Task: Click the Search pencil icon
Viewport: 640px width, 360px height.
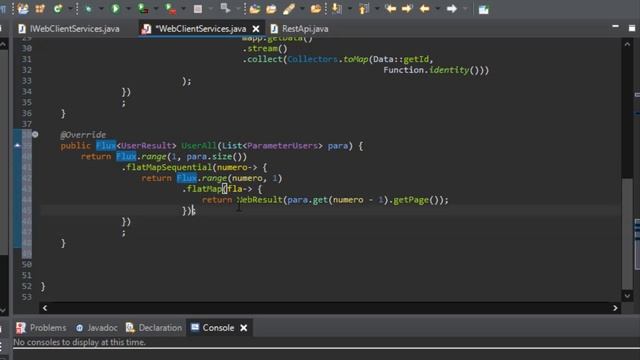Action: point(289,9)
